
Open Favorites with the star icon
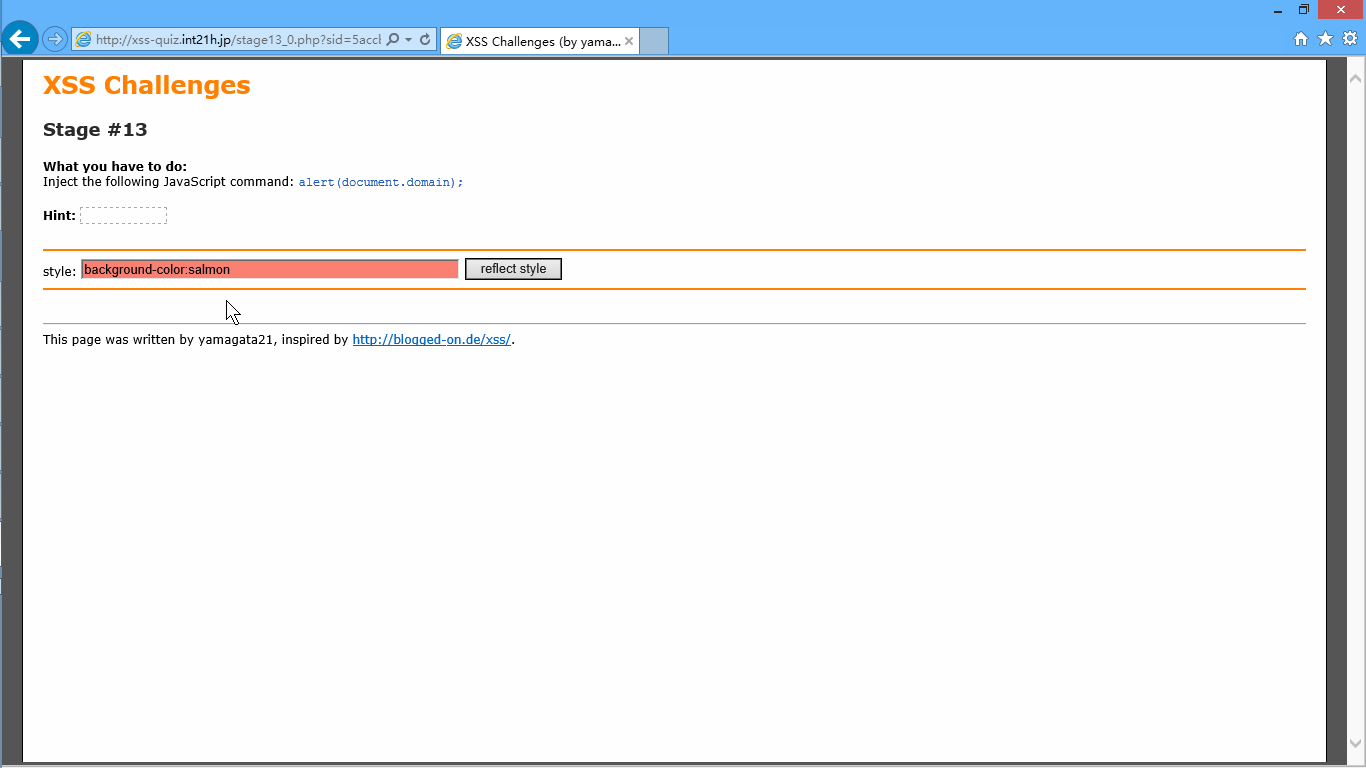click(x=1325, y=39)
